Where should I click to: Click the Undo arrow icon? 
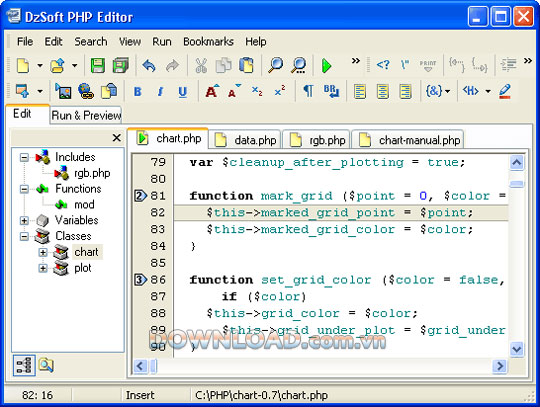pyautogui.click(x=149, y=65)
